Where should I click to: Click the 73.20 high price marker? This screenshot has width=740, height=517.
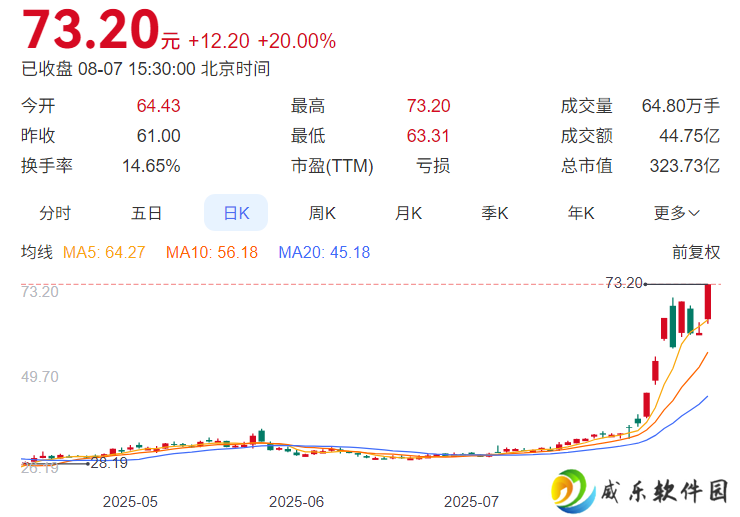pos(623,283)
